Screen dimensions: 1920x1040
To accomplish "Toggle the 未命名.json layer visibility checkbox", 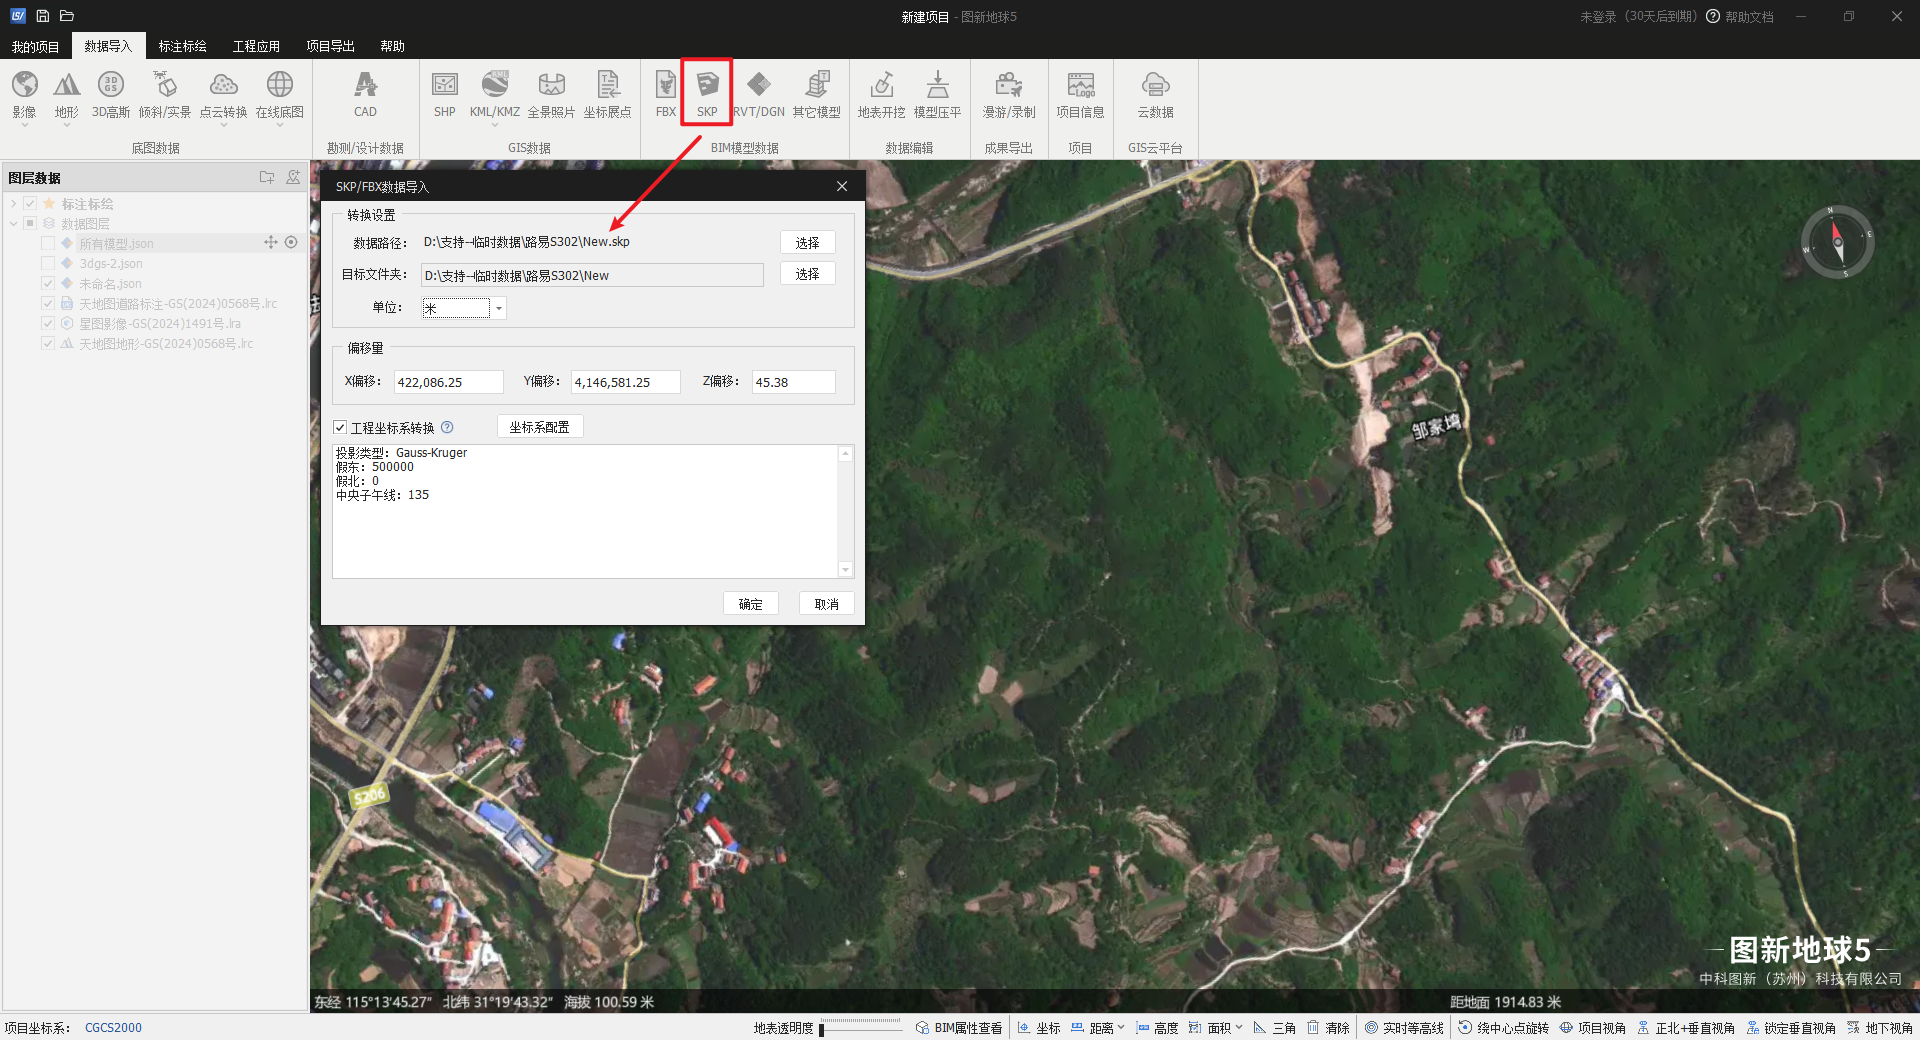I will (48, 284).
